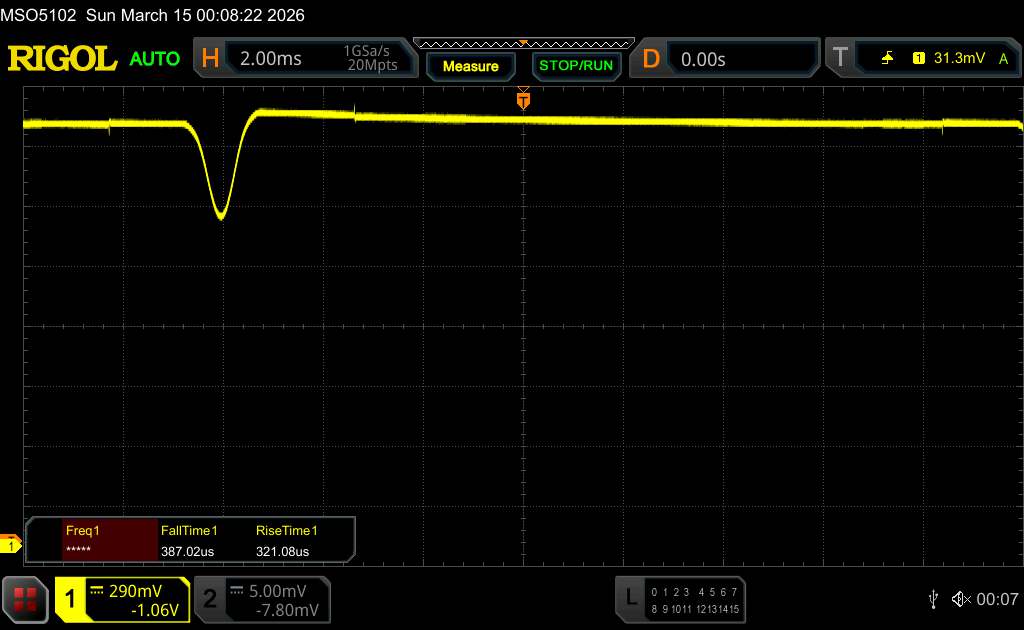The width and height of the screenshot is (1024, 630).
Task: Open the 2.00ms timebase scale setting
Action: click(271, 59)
